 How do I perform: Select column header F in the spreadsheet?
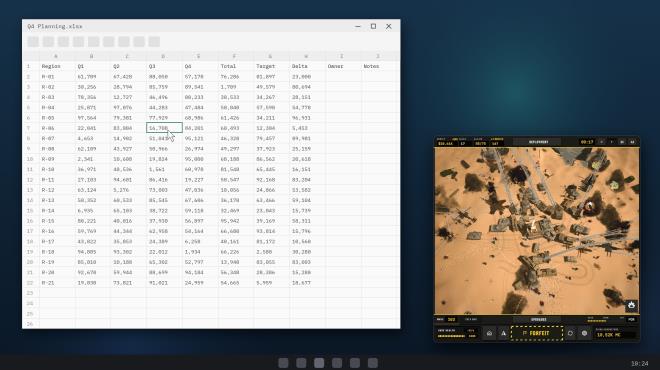(236, 56)
